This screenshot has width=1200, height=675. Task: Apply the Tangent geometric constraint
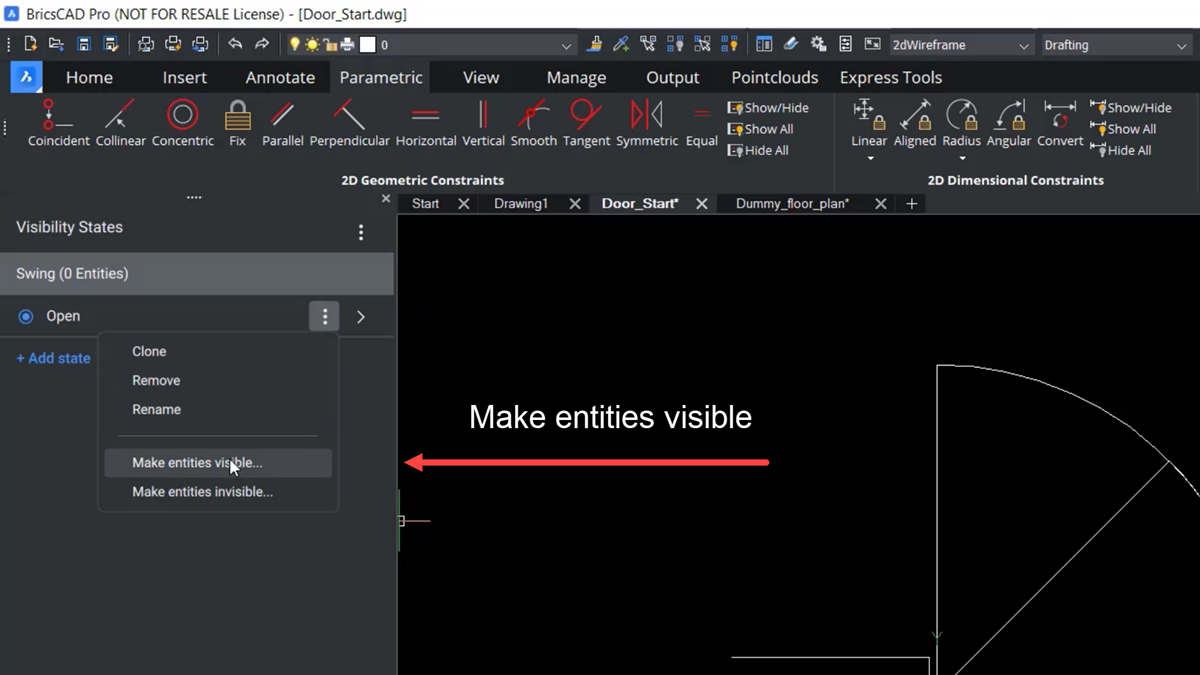[586, 122]
